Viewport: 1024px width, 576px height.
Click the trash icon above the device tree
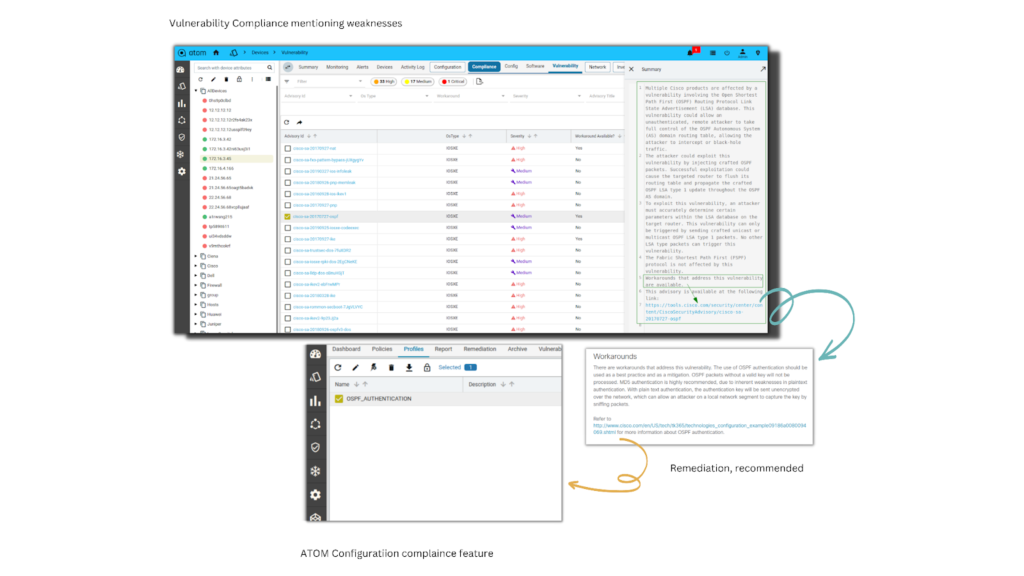point(227,80)
